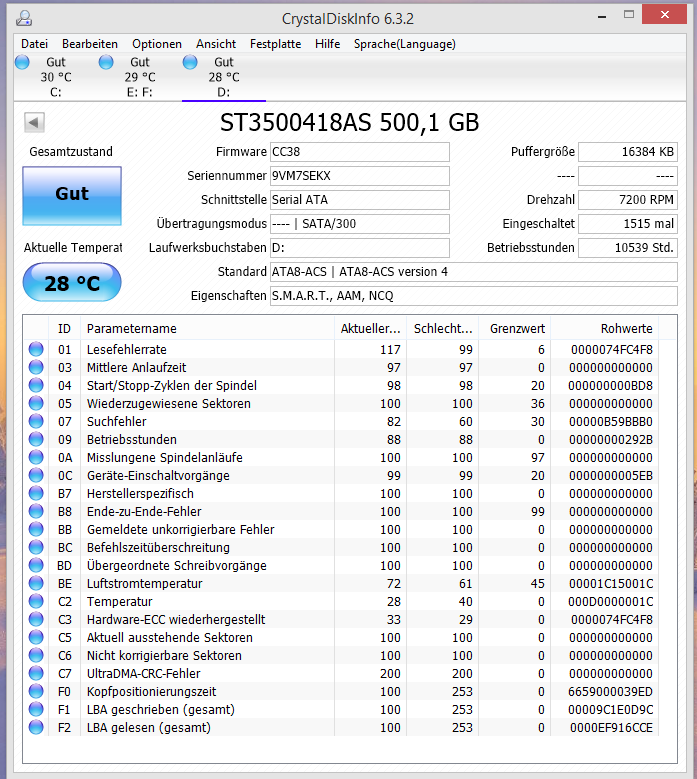Click the disk title ST3500418AS 500,1 GB
697x779 pixels.
tap(349, 122)
